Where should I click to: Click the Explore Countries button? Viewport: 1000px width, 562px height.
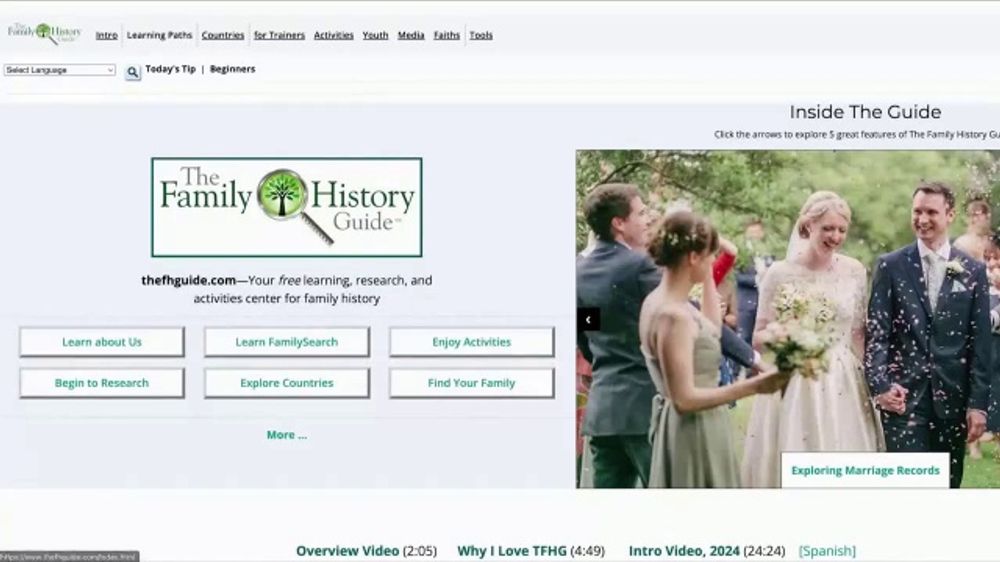[286, 383]
